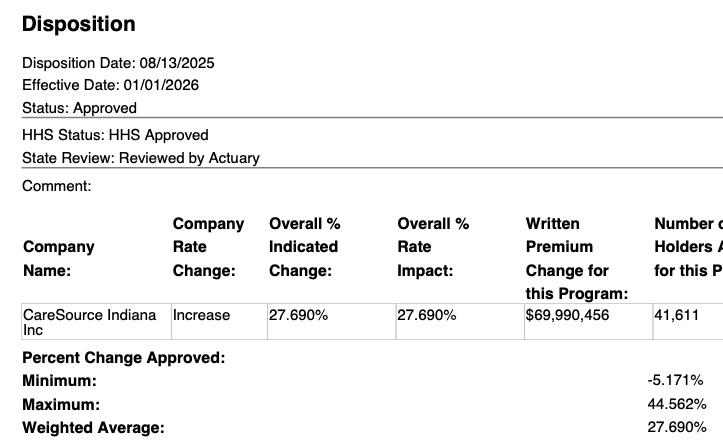Click the Overall % Indicated Change header

click(304, 247)
